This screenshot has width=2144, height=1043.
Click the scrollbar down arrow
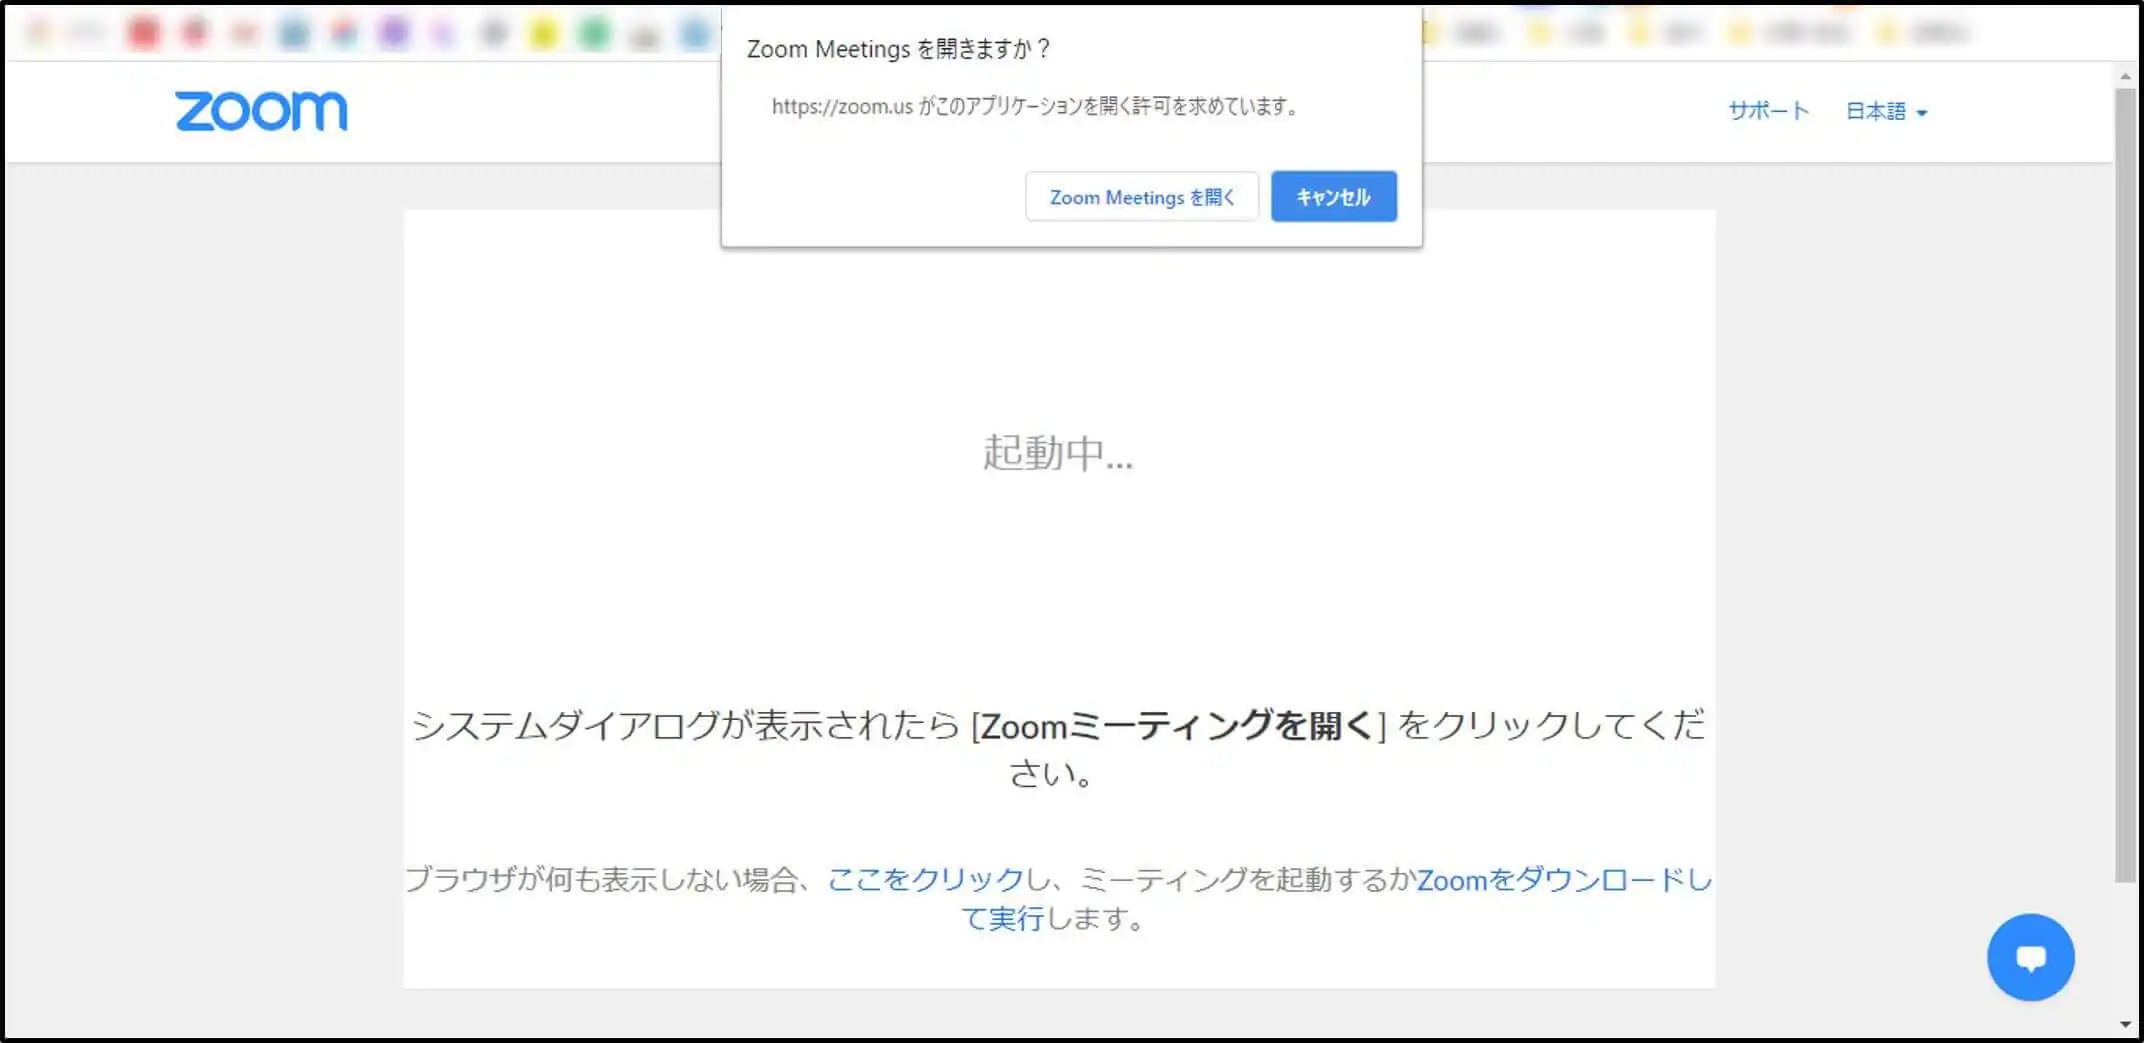tap(2125, 1024)
